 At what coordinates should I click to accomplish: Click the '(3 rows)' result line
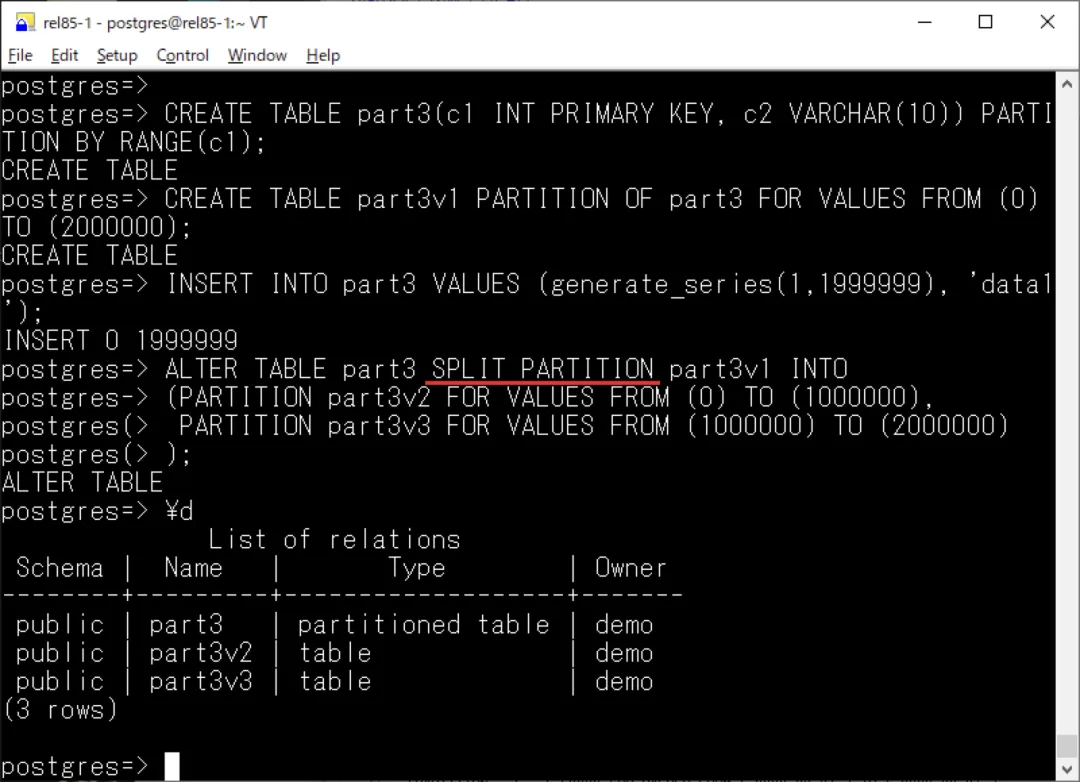pos(61,710)
